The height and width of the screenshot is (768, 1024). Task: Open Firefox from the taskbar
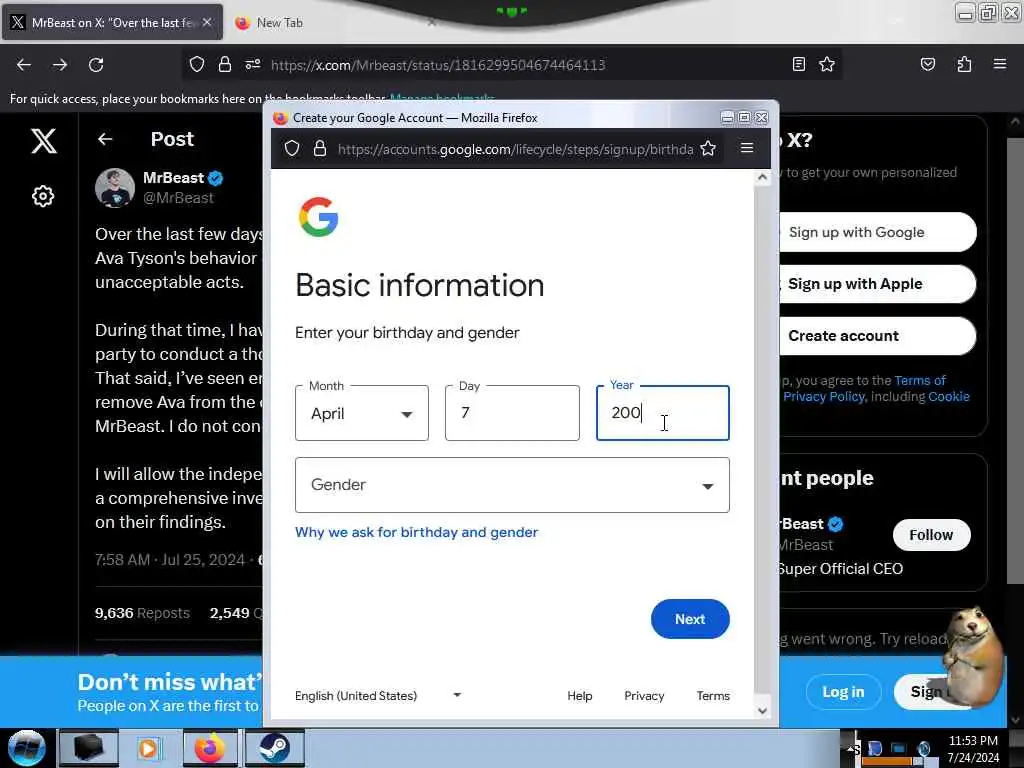(210, 748)
